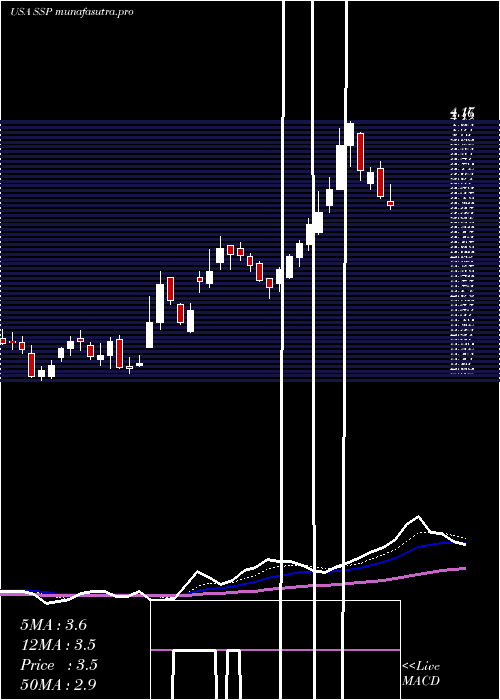The width and height of the screenshot is (500, 700).
Task: Click the top price label above the axis
Action: tap(462, 114)
